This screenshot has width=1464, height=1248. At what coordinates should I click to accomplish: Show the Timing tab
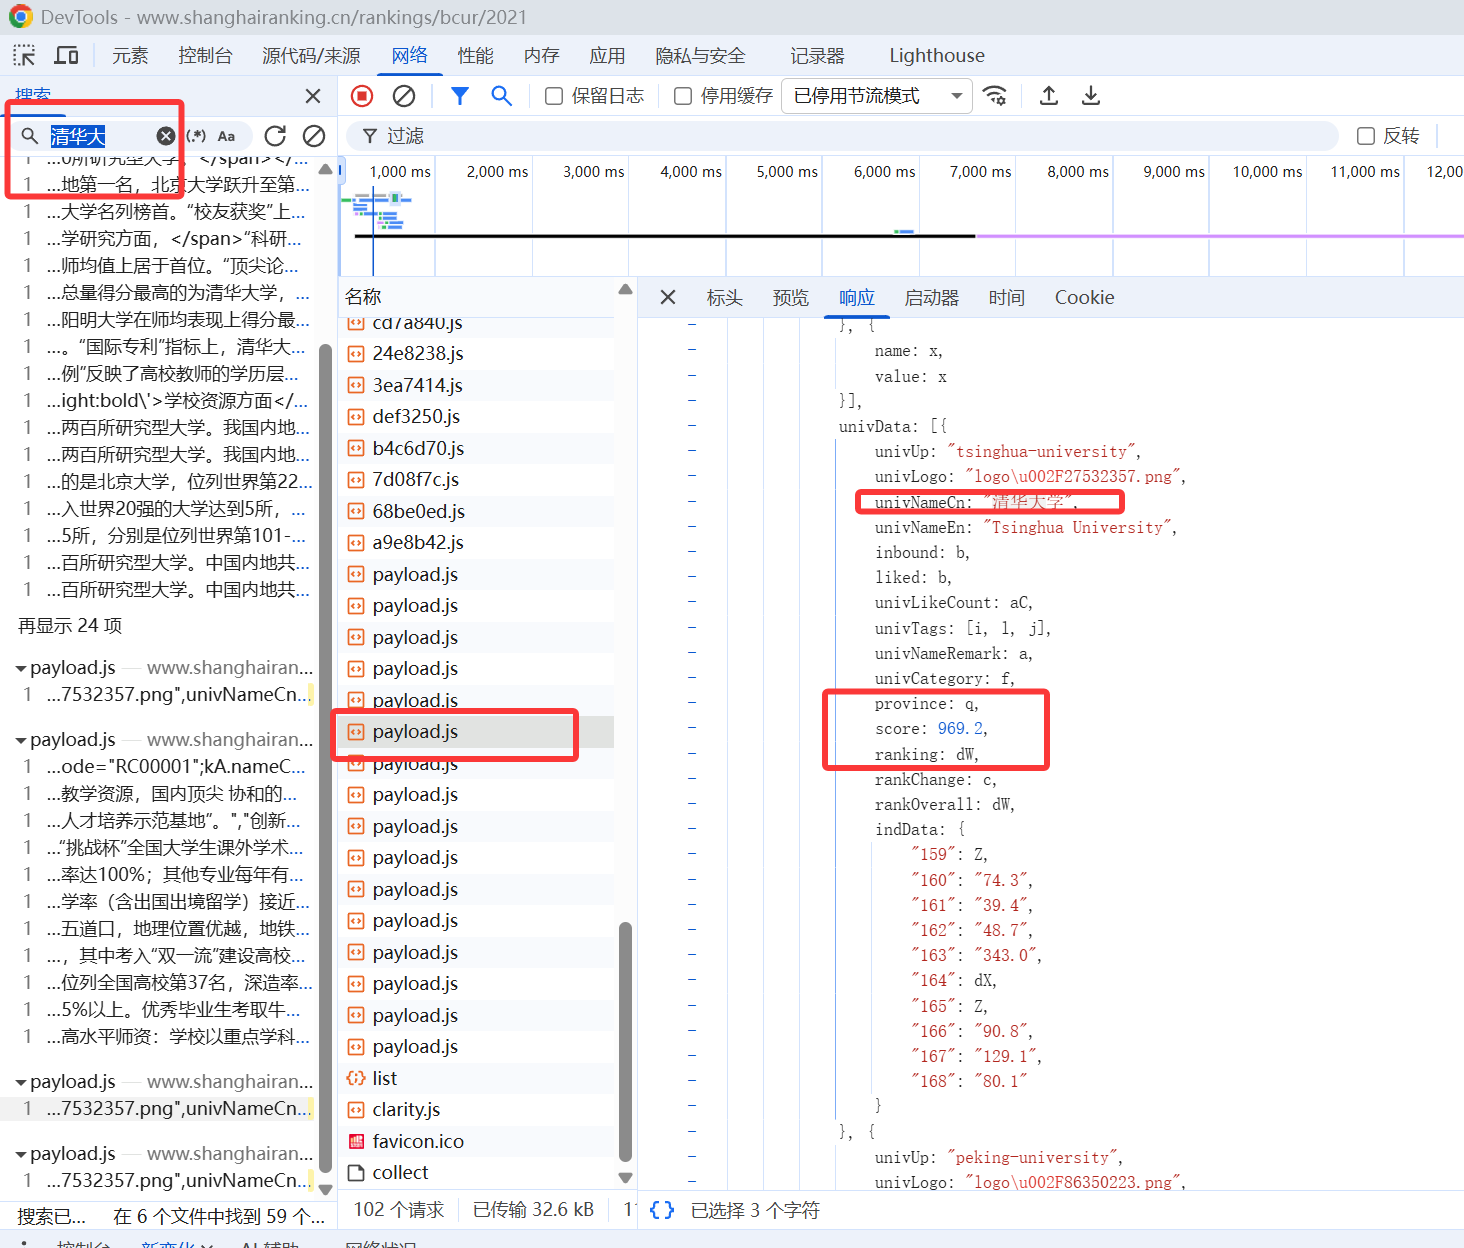[1006, 297]
